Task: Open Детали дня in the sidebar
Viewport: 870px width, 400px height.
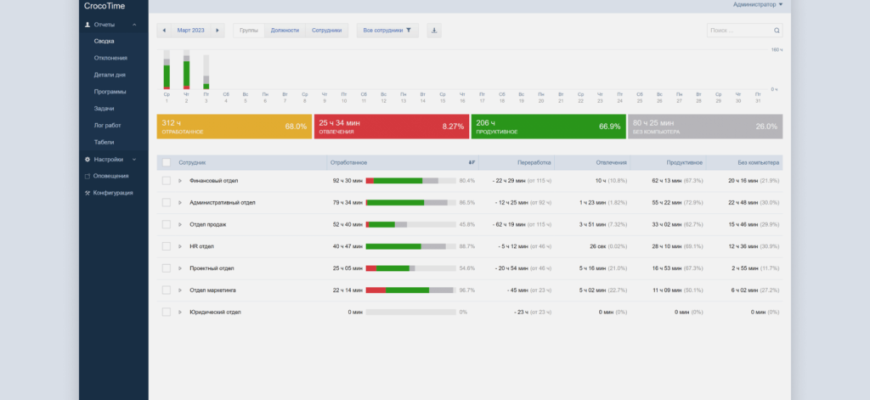Action: click(110, 75)
